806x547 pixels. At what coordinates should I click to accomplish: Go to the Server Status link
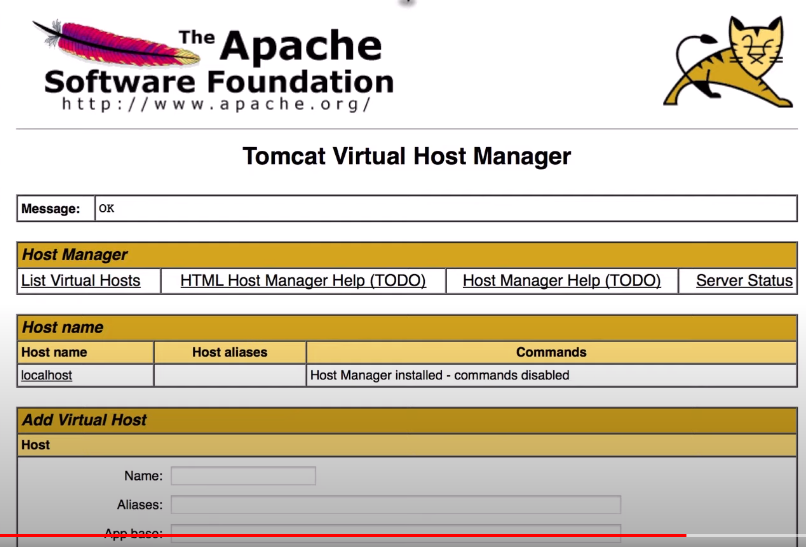coord(744,281)
